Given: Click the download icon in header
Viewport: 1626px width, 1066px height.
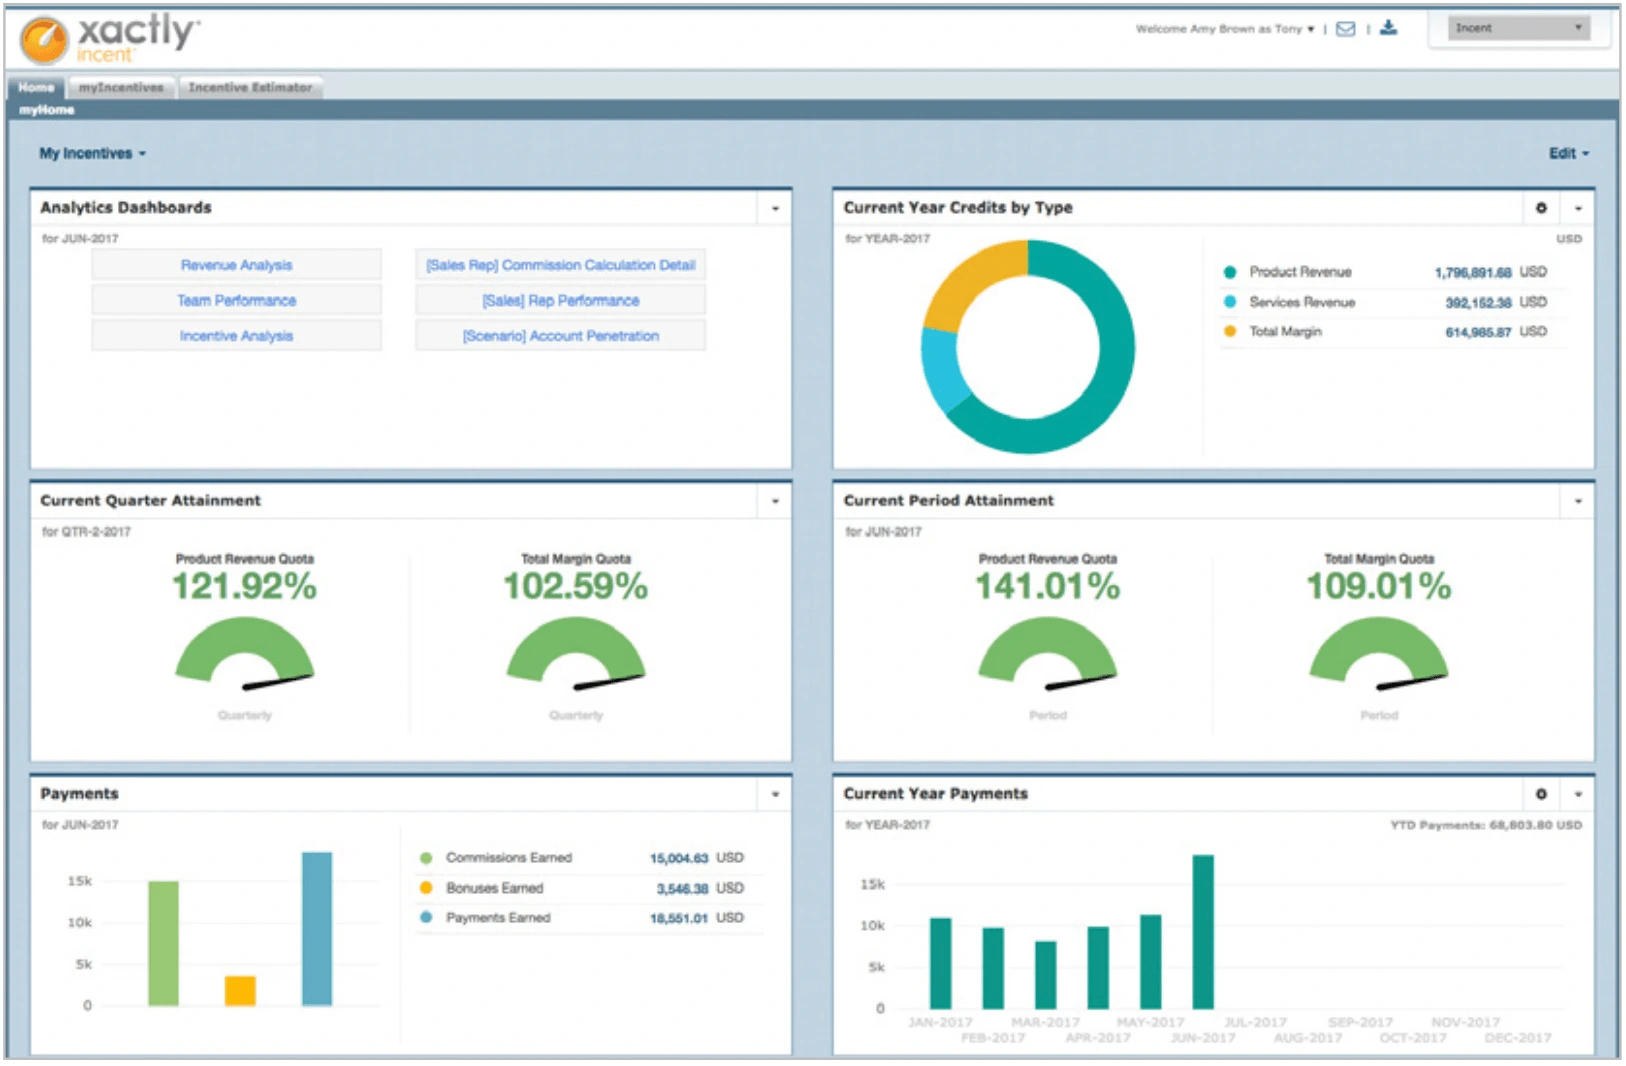Looking at the screenshot, I should click(x=1388, y=28).
